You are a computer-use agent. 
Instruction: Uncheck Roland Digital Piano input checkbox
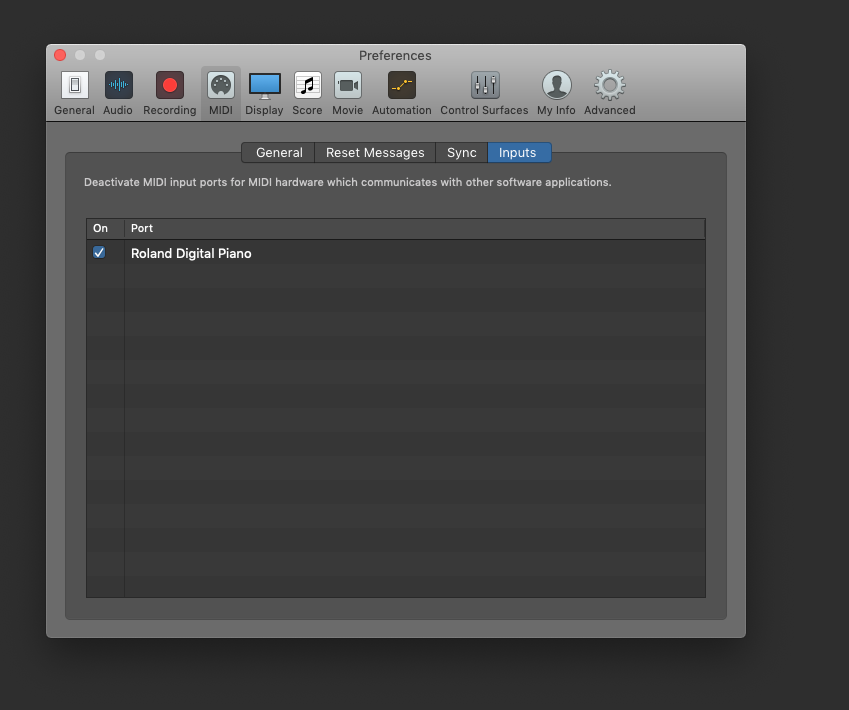point(99,252)
